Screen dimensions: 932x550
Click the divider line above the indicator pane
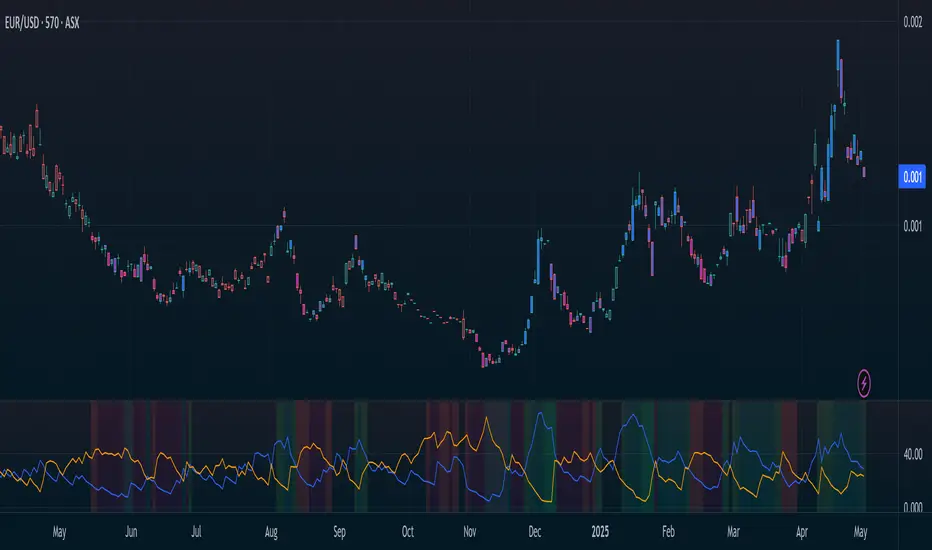click(x=450, y=400)
